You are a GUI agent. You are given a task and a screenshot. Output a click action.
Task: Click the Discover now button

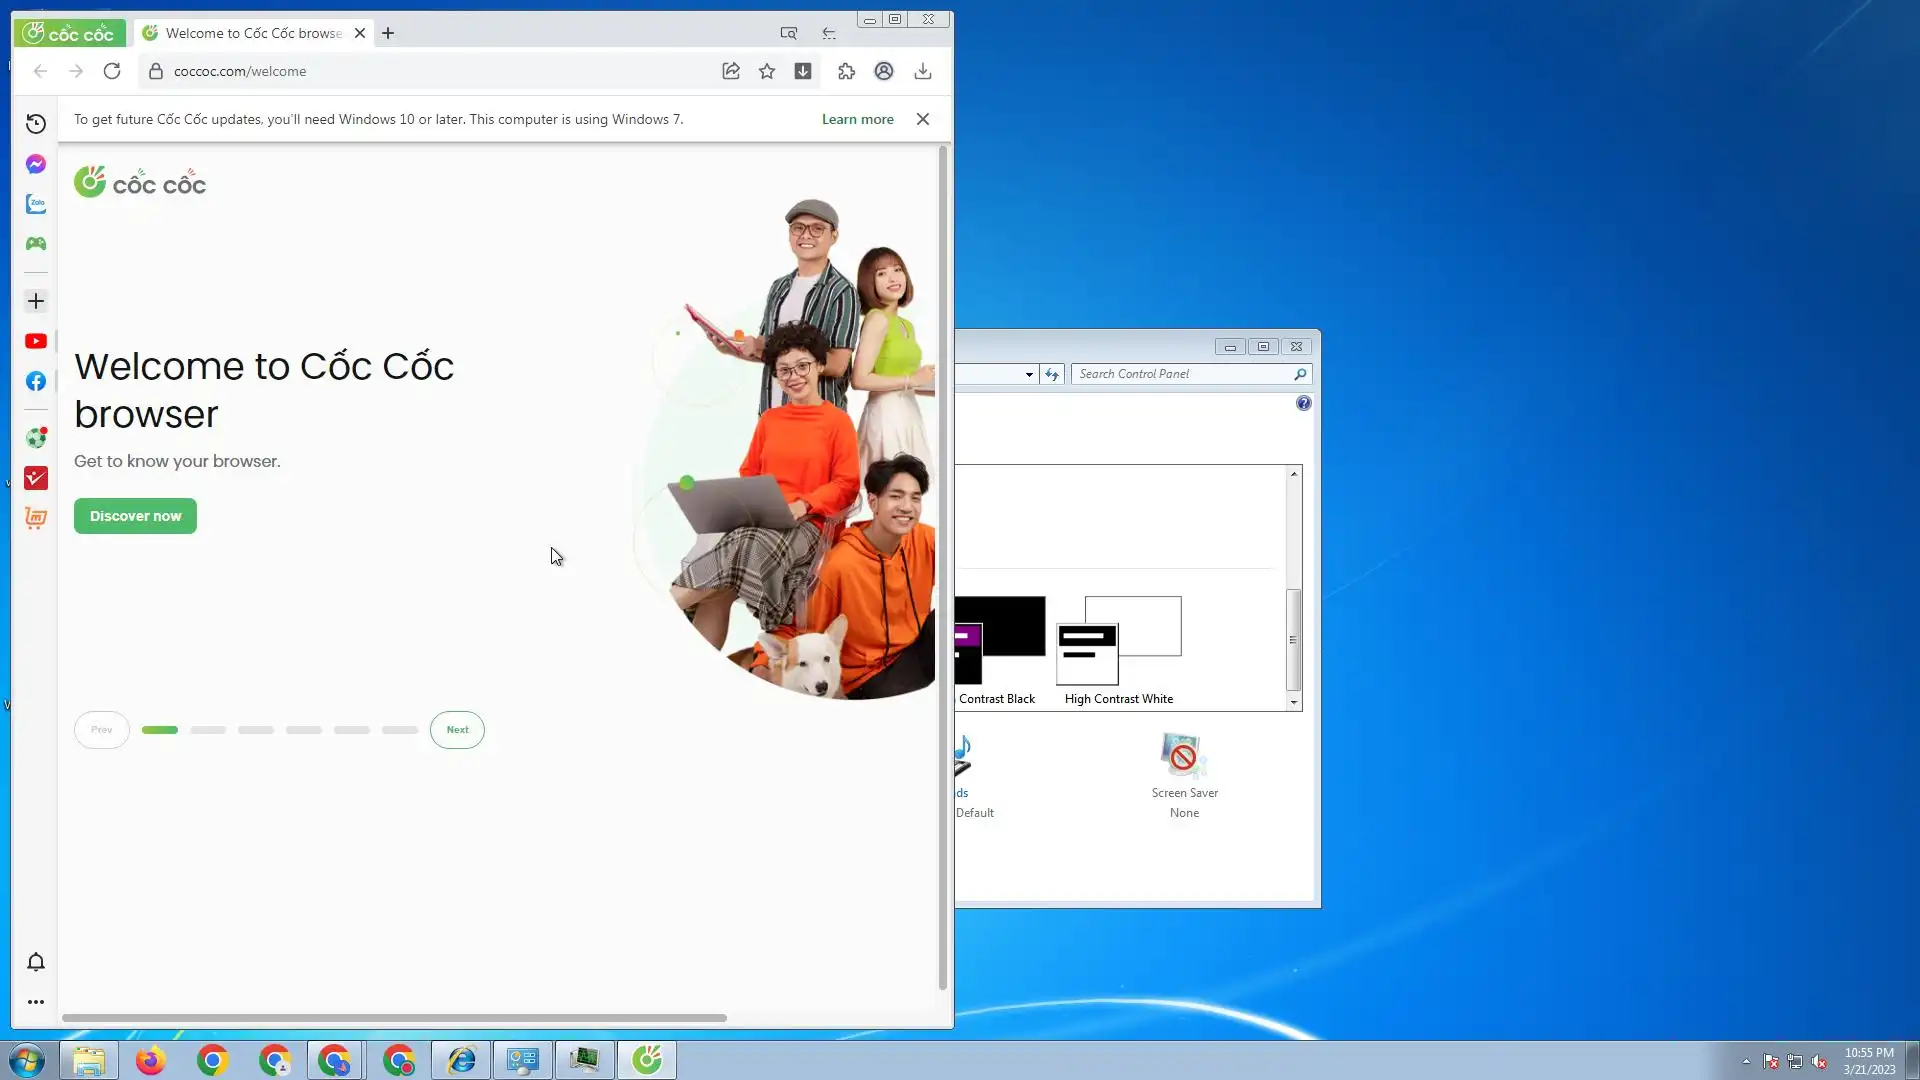click(x=135, y=516)
